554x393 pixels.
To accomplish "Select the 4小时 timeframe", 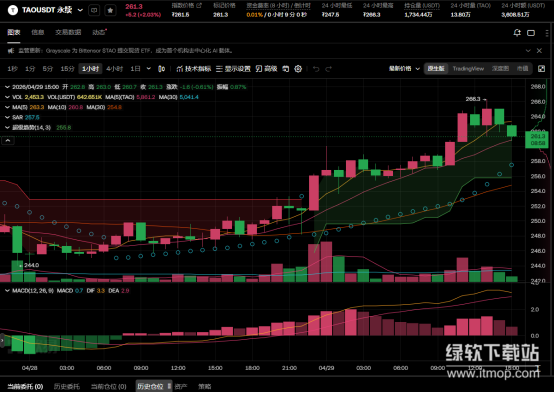I will [x=114, y=69].
